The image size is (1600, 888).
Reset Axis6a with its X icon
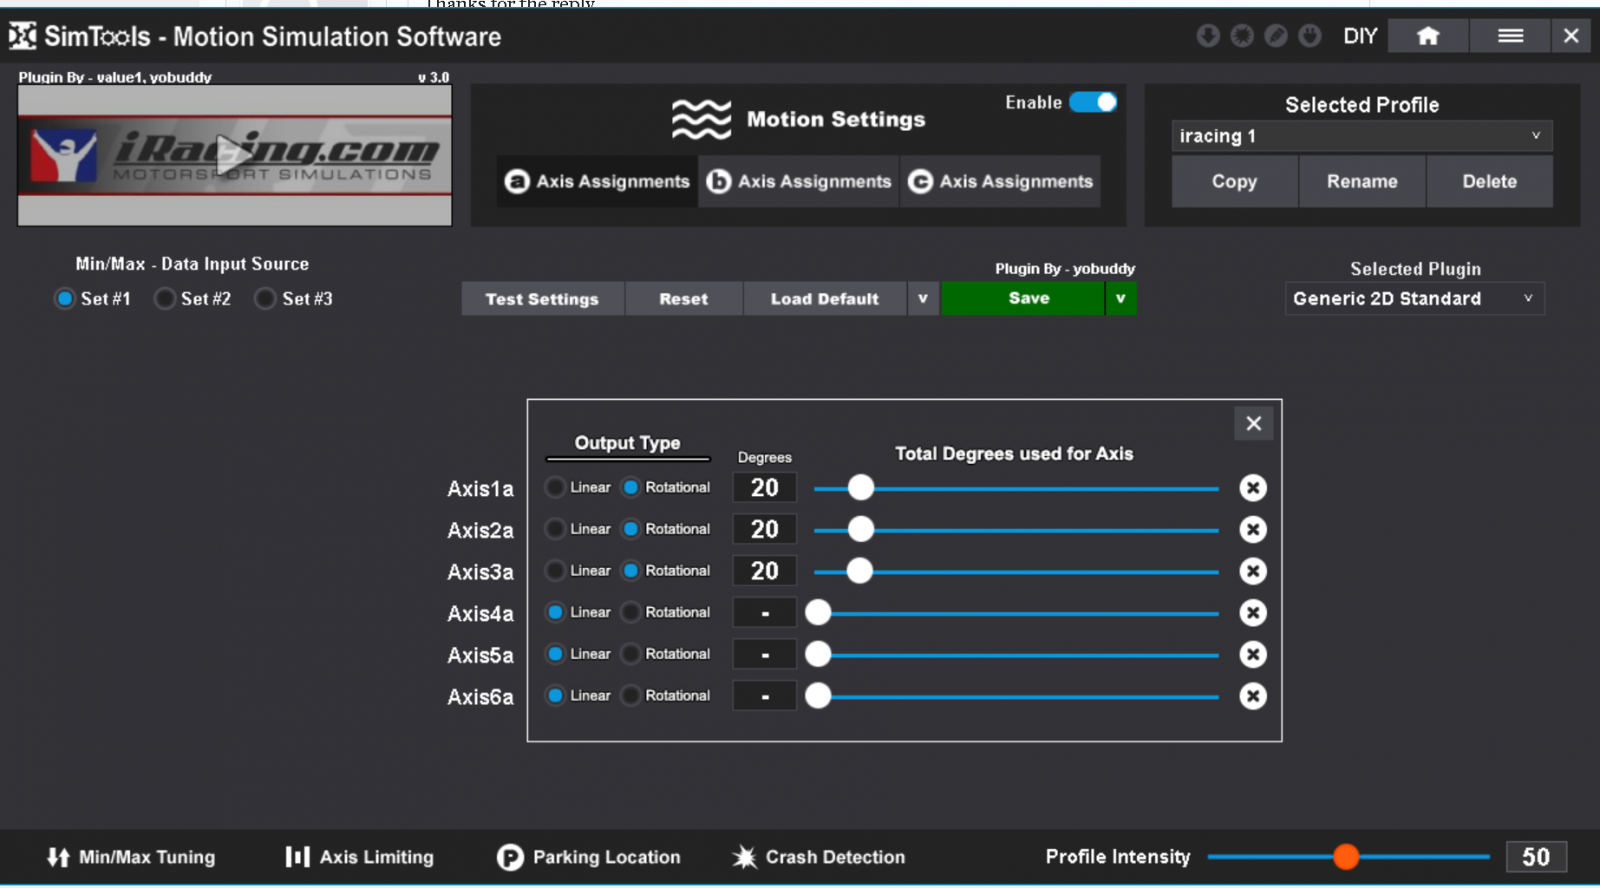[1253, 696]
